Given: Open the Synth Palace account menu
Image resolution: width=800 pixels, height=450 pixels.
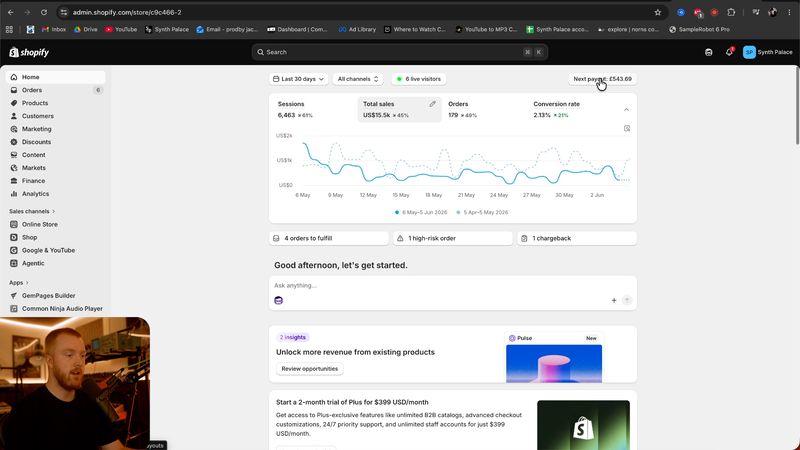Looking at the screenshot, I should tap(768, 52).
